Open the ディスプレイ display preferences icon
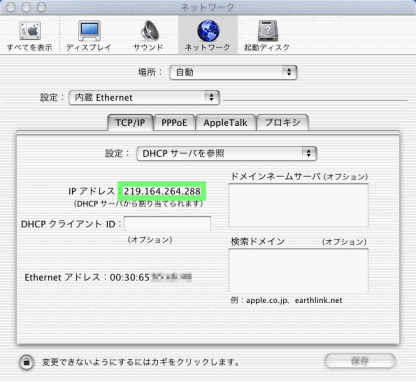Viewport: 416px width, 382px height. pos(89,36)
